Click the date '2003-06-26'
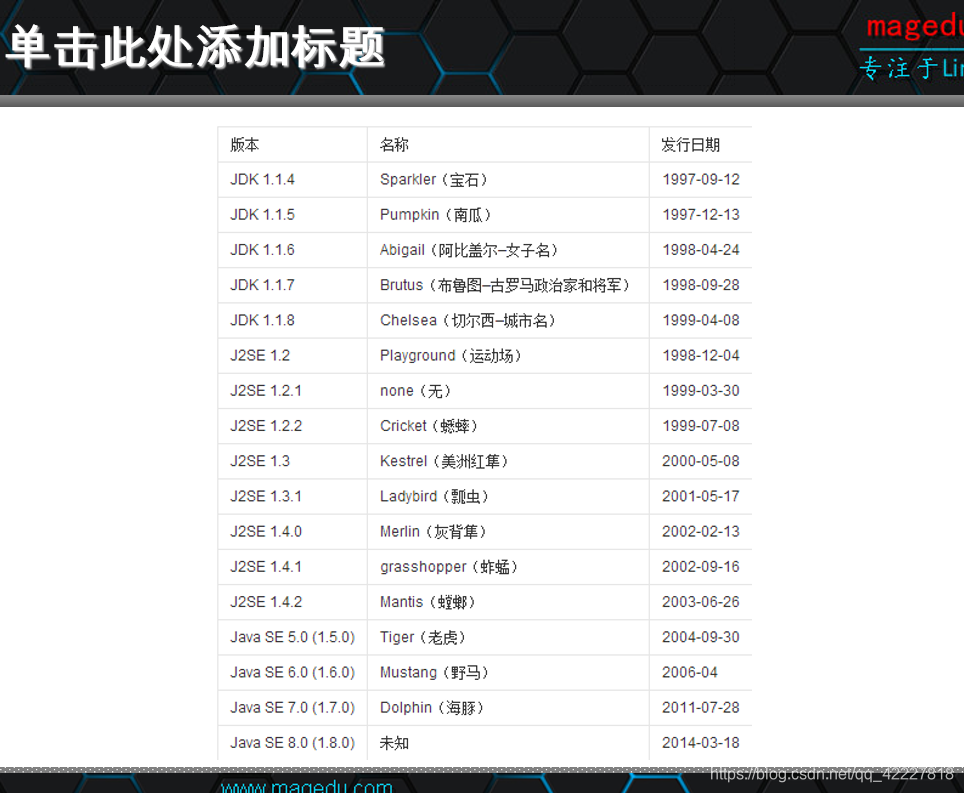Viewport: 964px width, 793px height. 701,602
